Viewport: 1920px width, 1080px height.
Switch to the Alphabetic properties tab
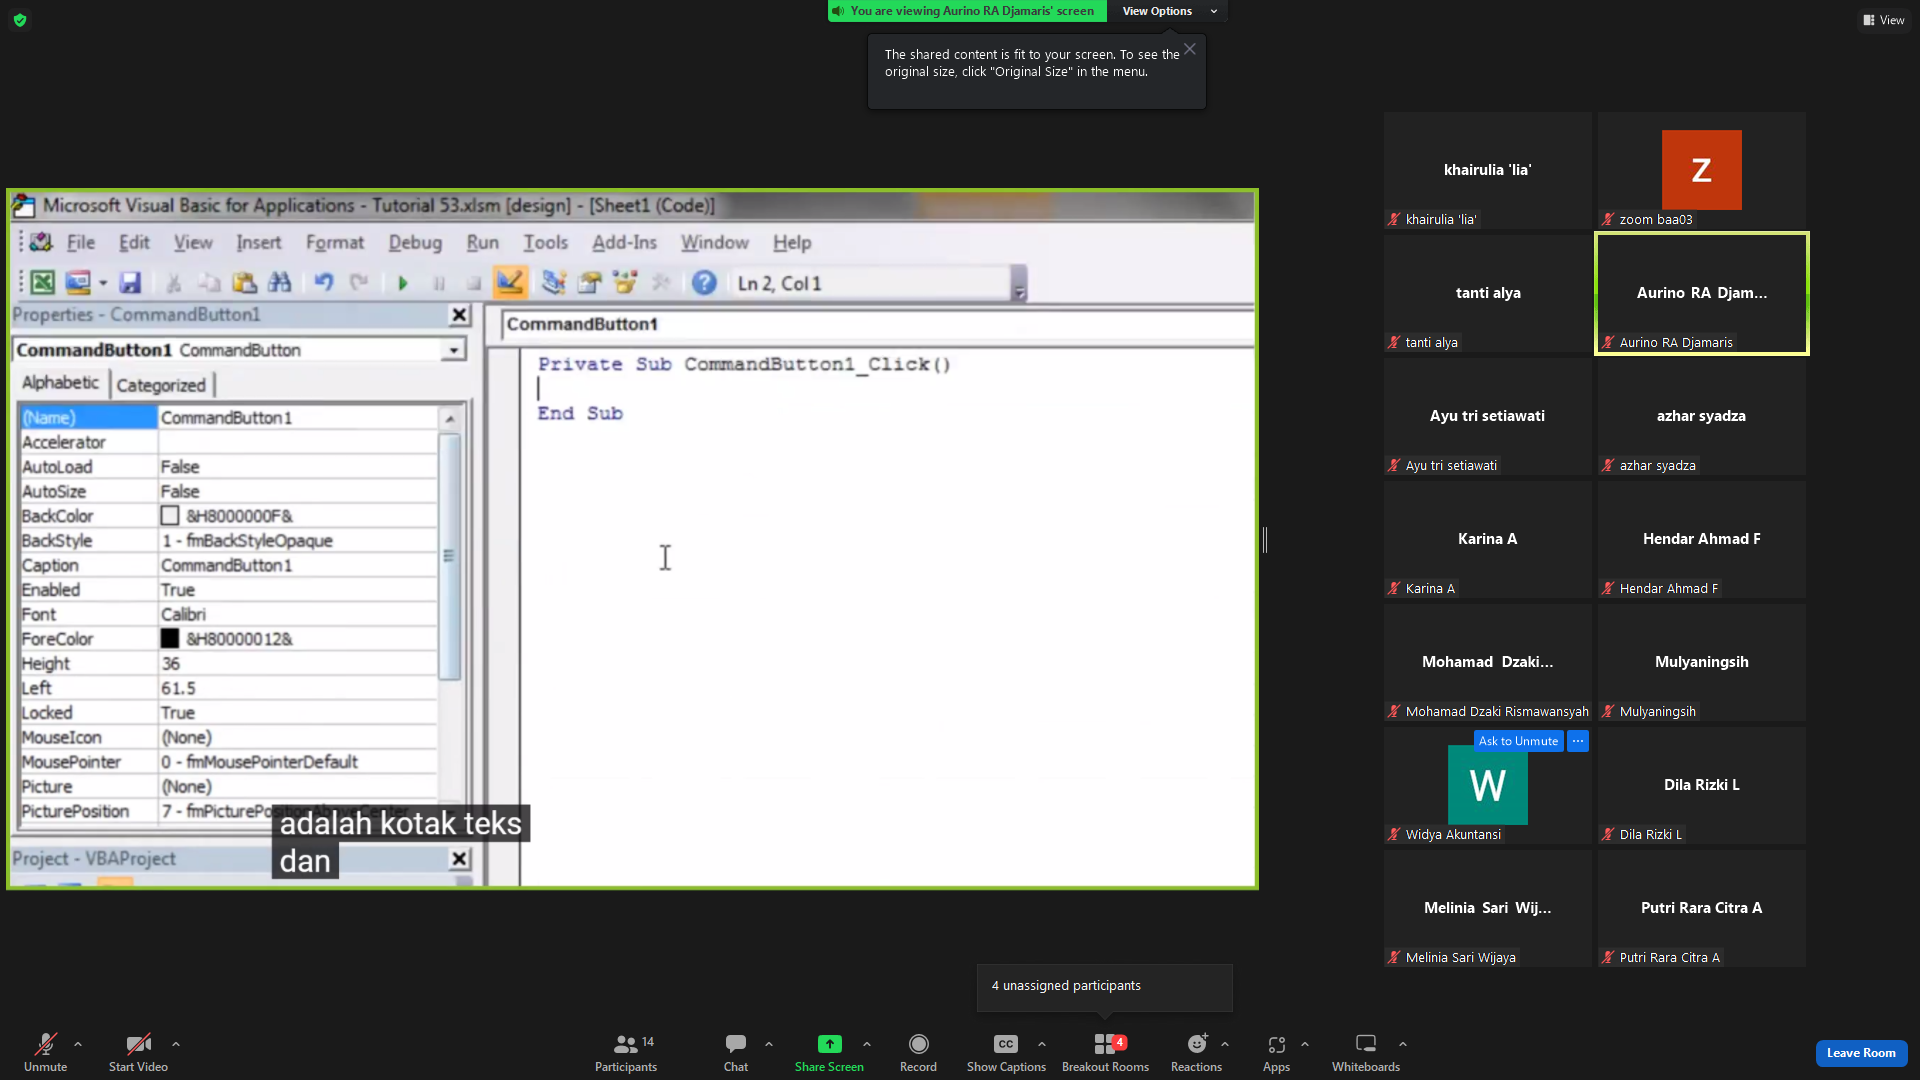pos(61,383)
